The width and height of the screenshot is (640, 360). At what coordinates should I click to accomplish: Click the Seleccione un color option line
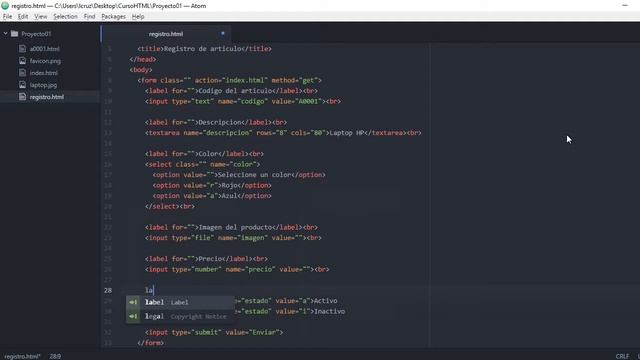tap(239, 175)
